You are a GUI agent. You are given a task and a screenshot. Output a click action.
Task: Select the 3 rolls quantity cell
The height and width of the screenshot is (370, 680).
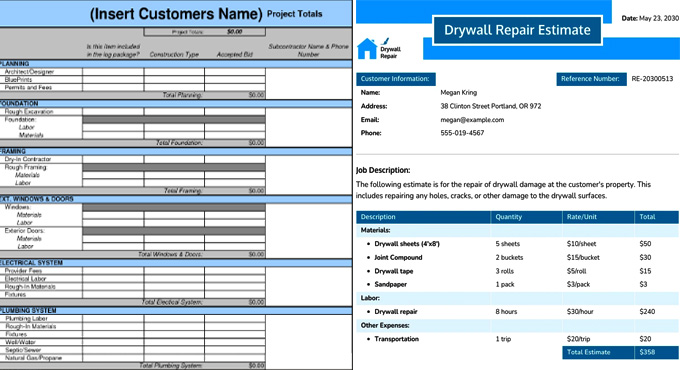tap(504, 271)
